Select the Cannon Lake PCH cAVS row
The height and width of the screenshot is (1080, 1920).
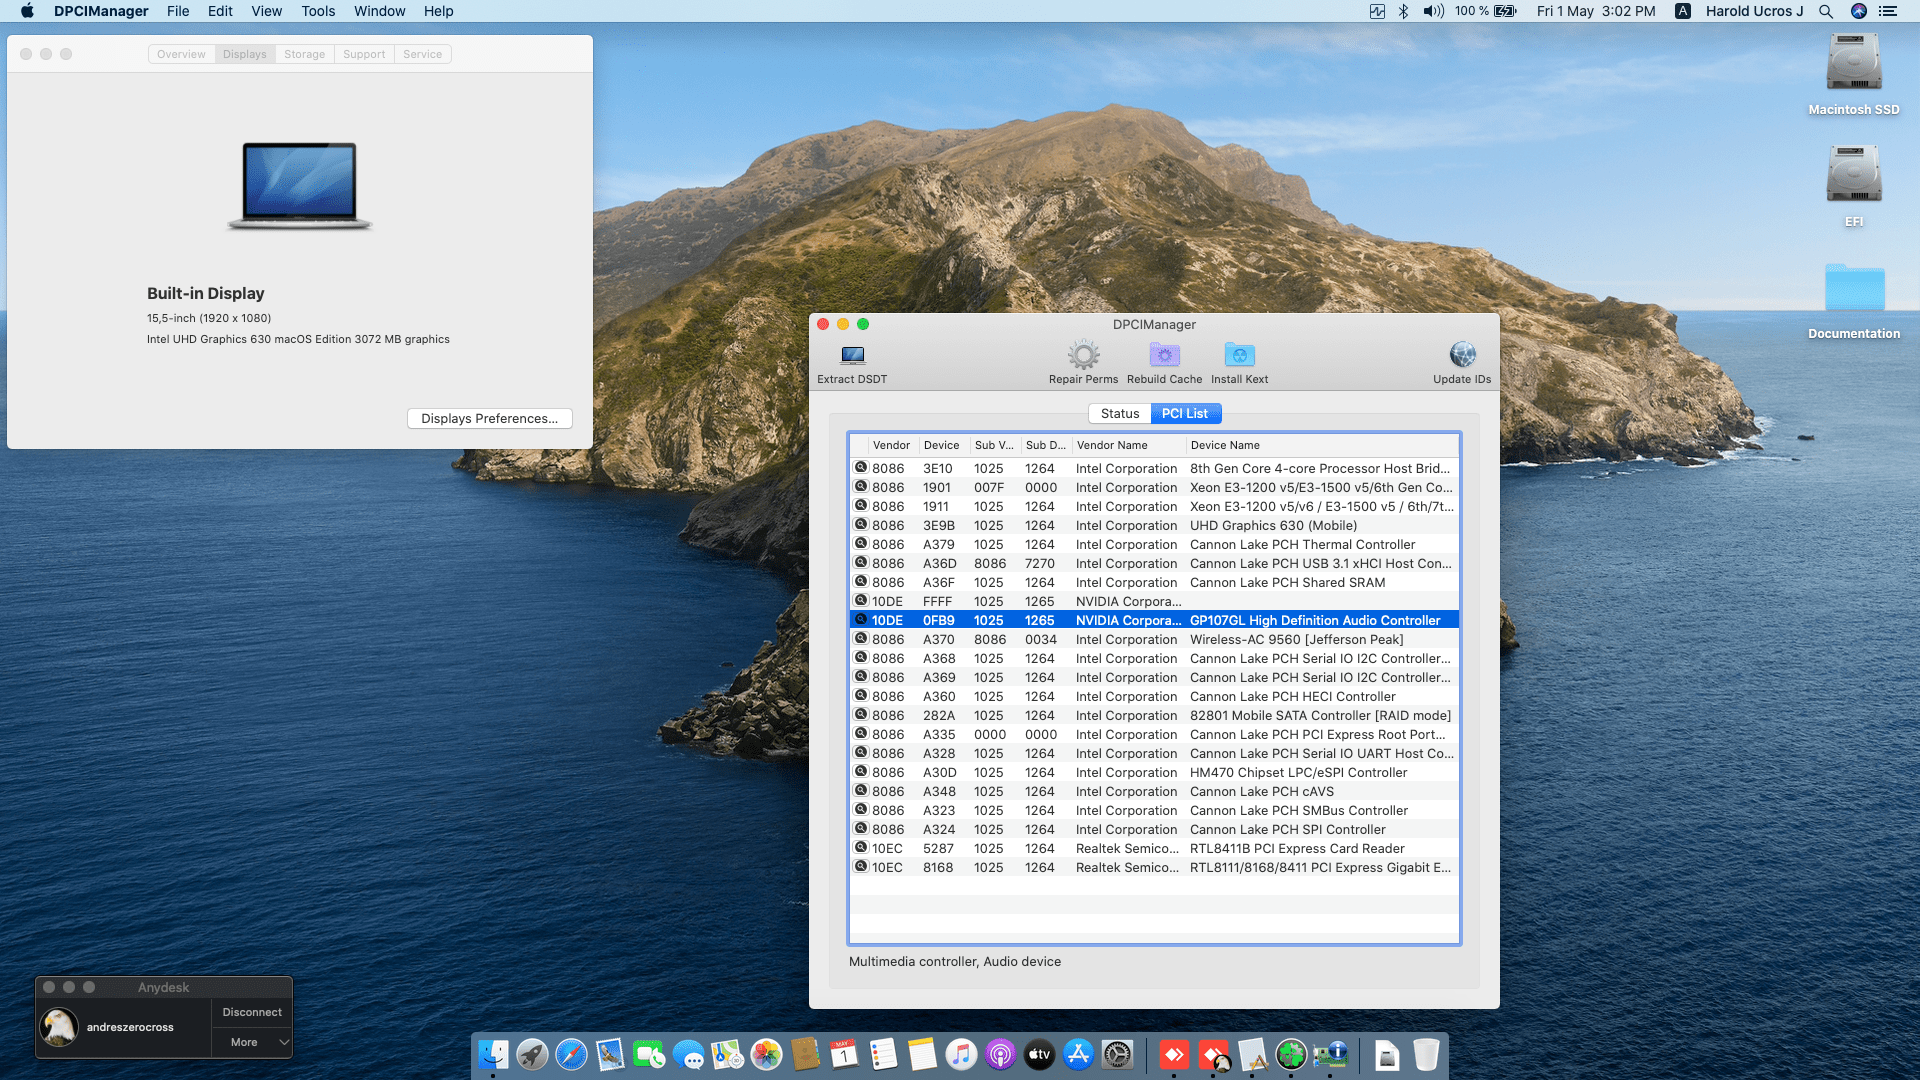point(1154,791)
